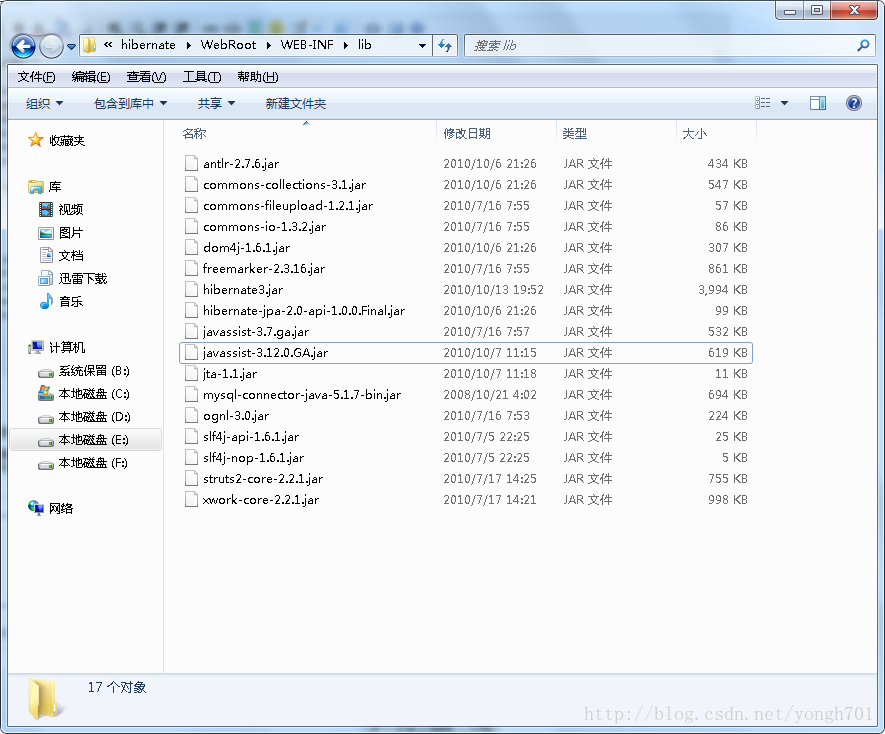Screen dimensions: 885x734
Task: Select file commons-collections-3.1.jar
Action: tap(466, 185)
